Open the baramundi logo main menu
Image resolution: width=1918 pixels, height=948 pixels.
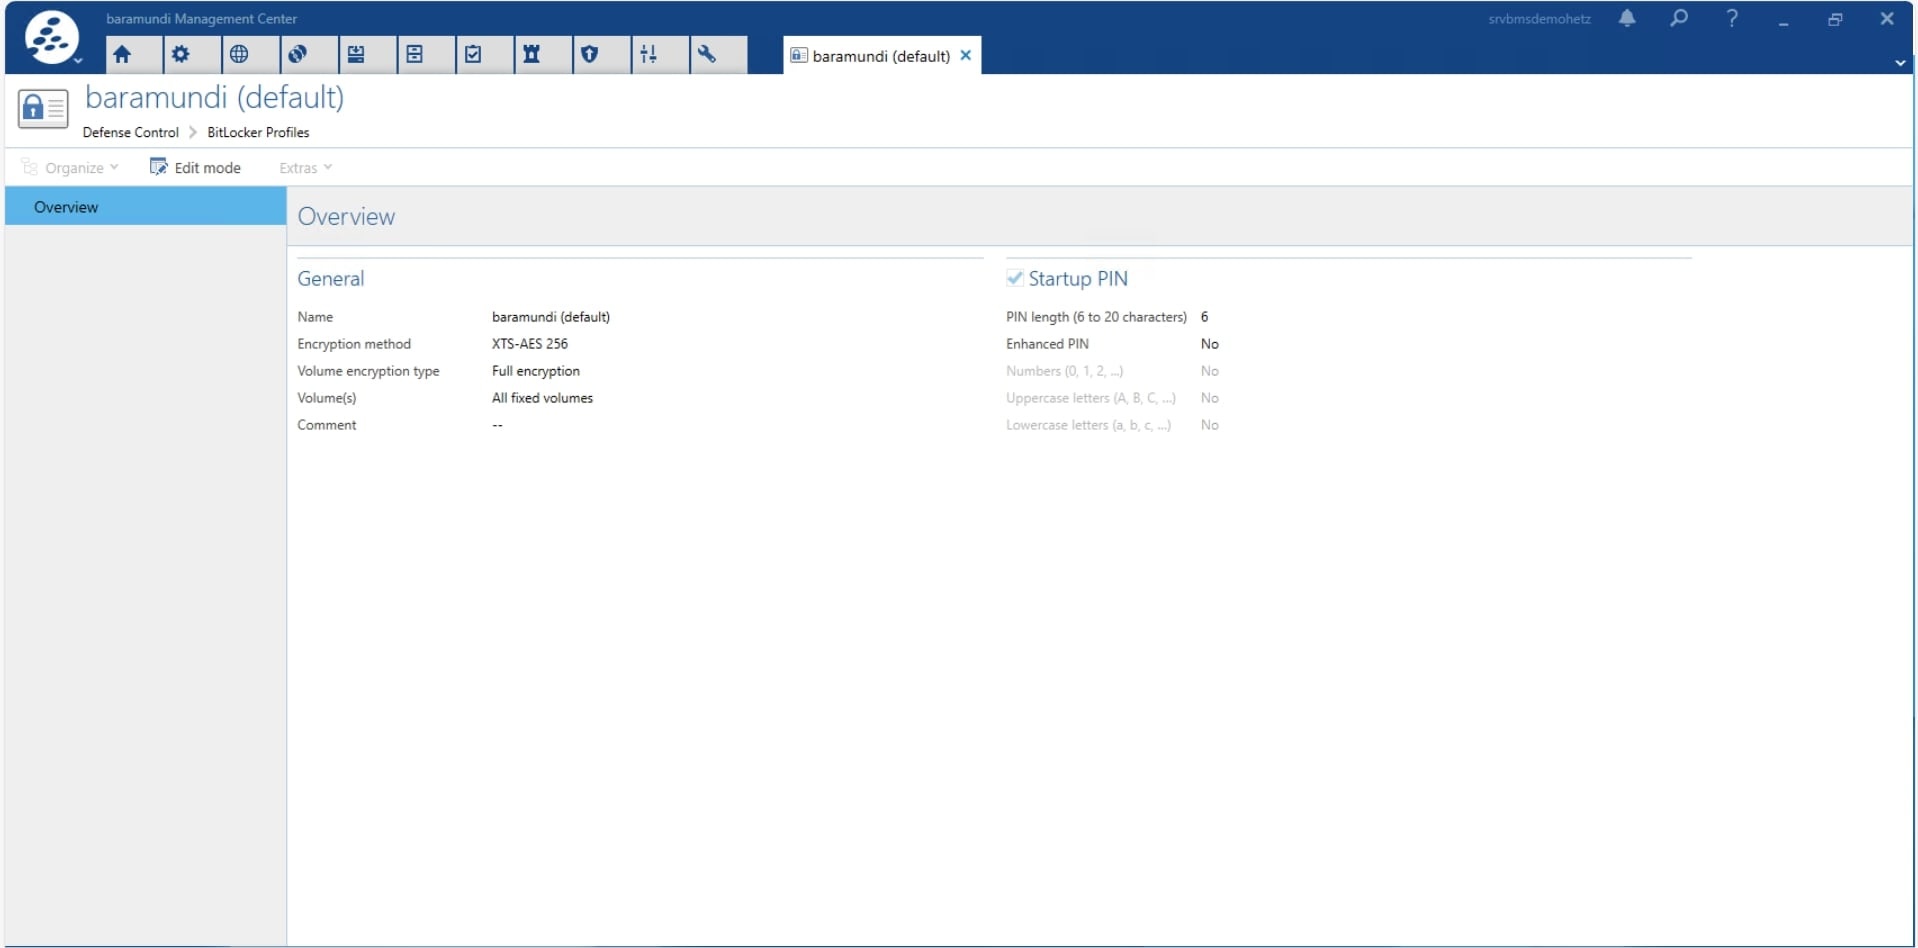pos(51,38)
